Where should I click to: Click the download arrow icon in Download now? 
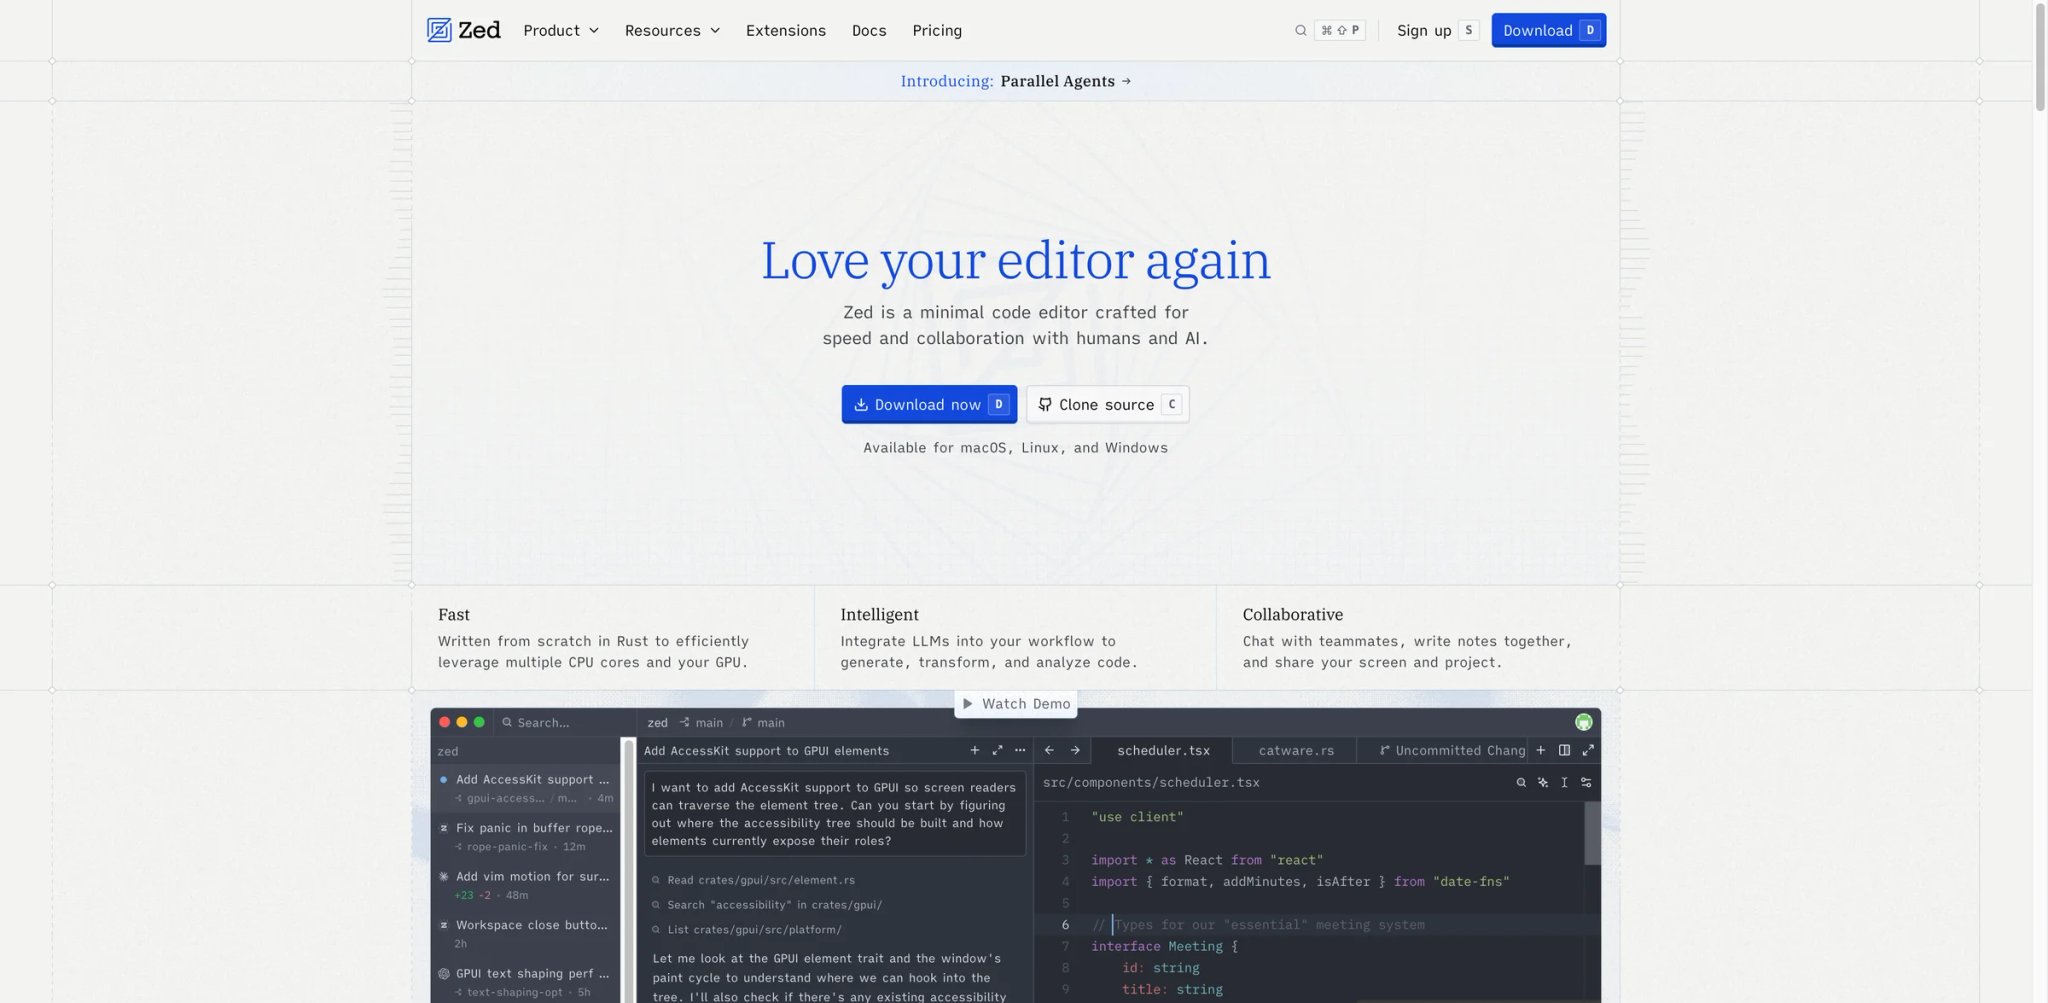pyautogui.click(x=860, y=404)
